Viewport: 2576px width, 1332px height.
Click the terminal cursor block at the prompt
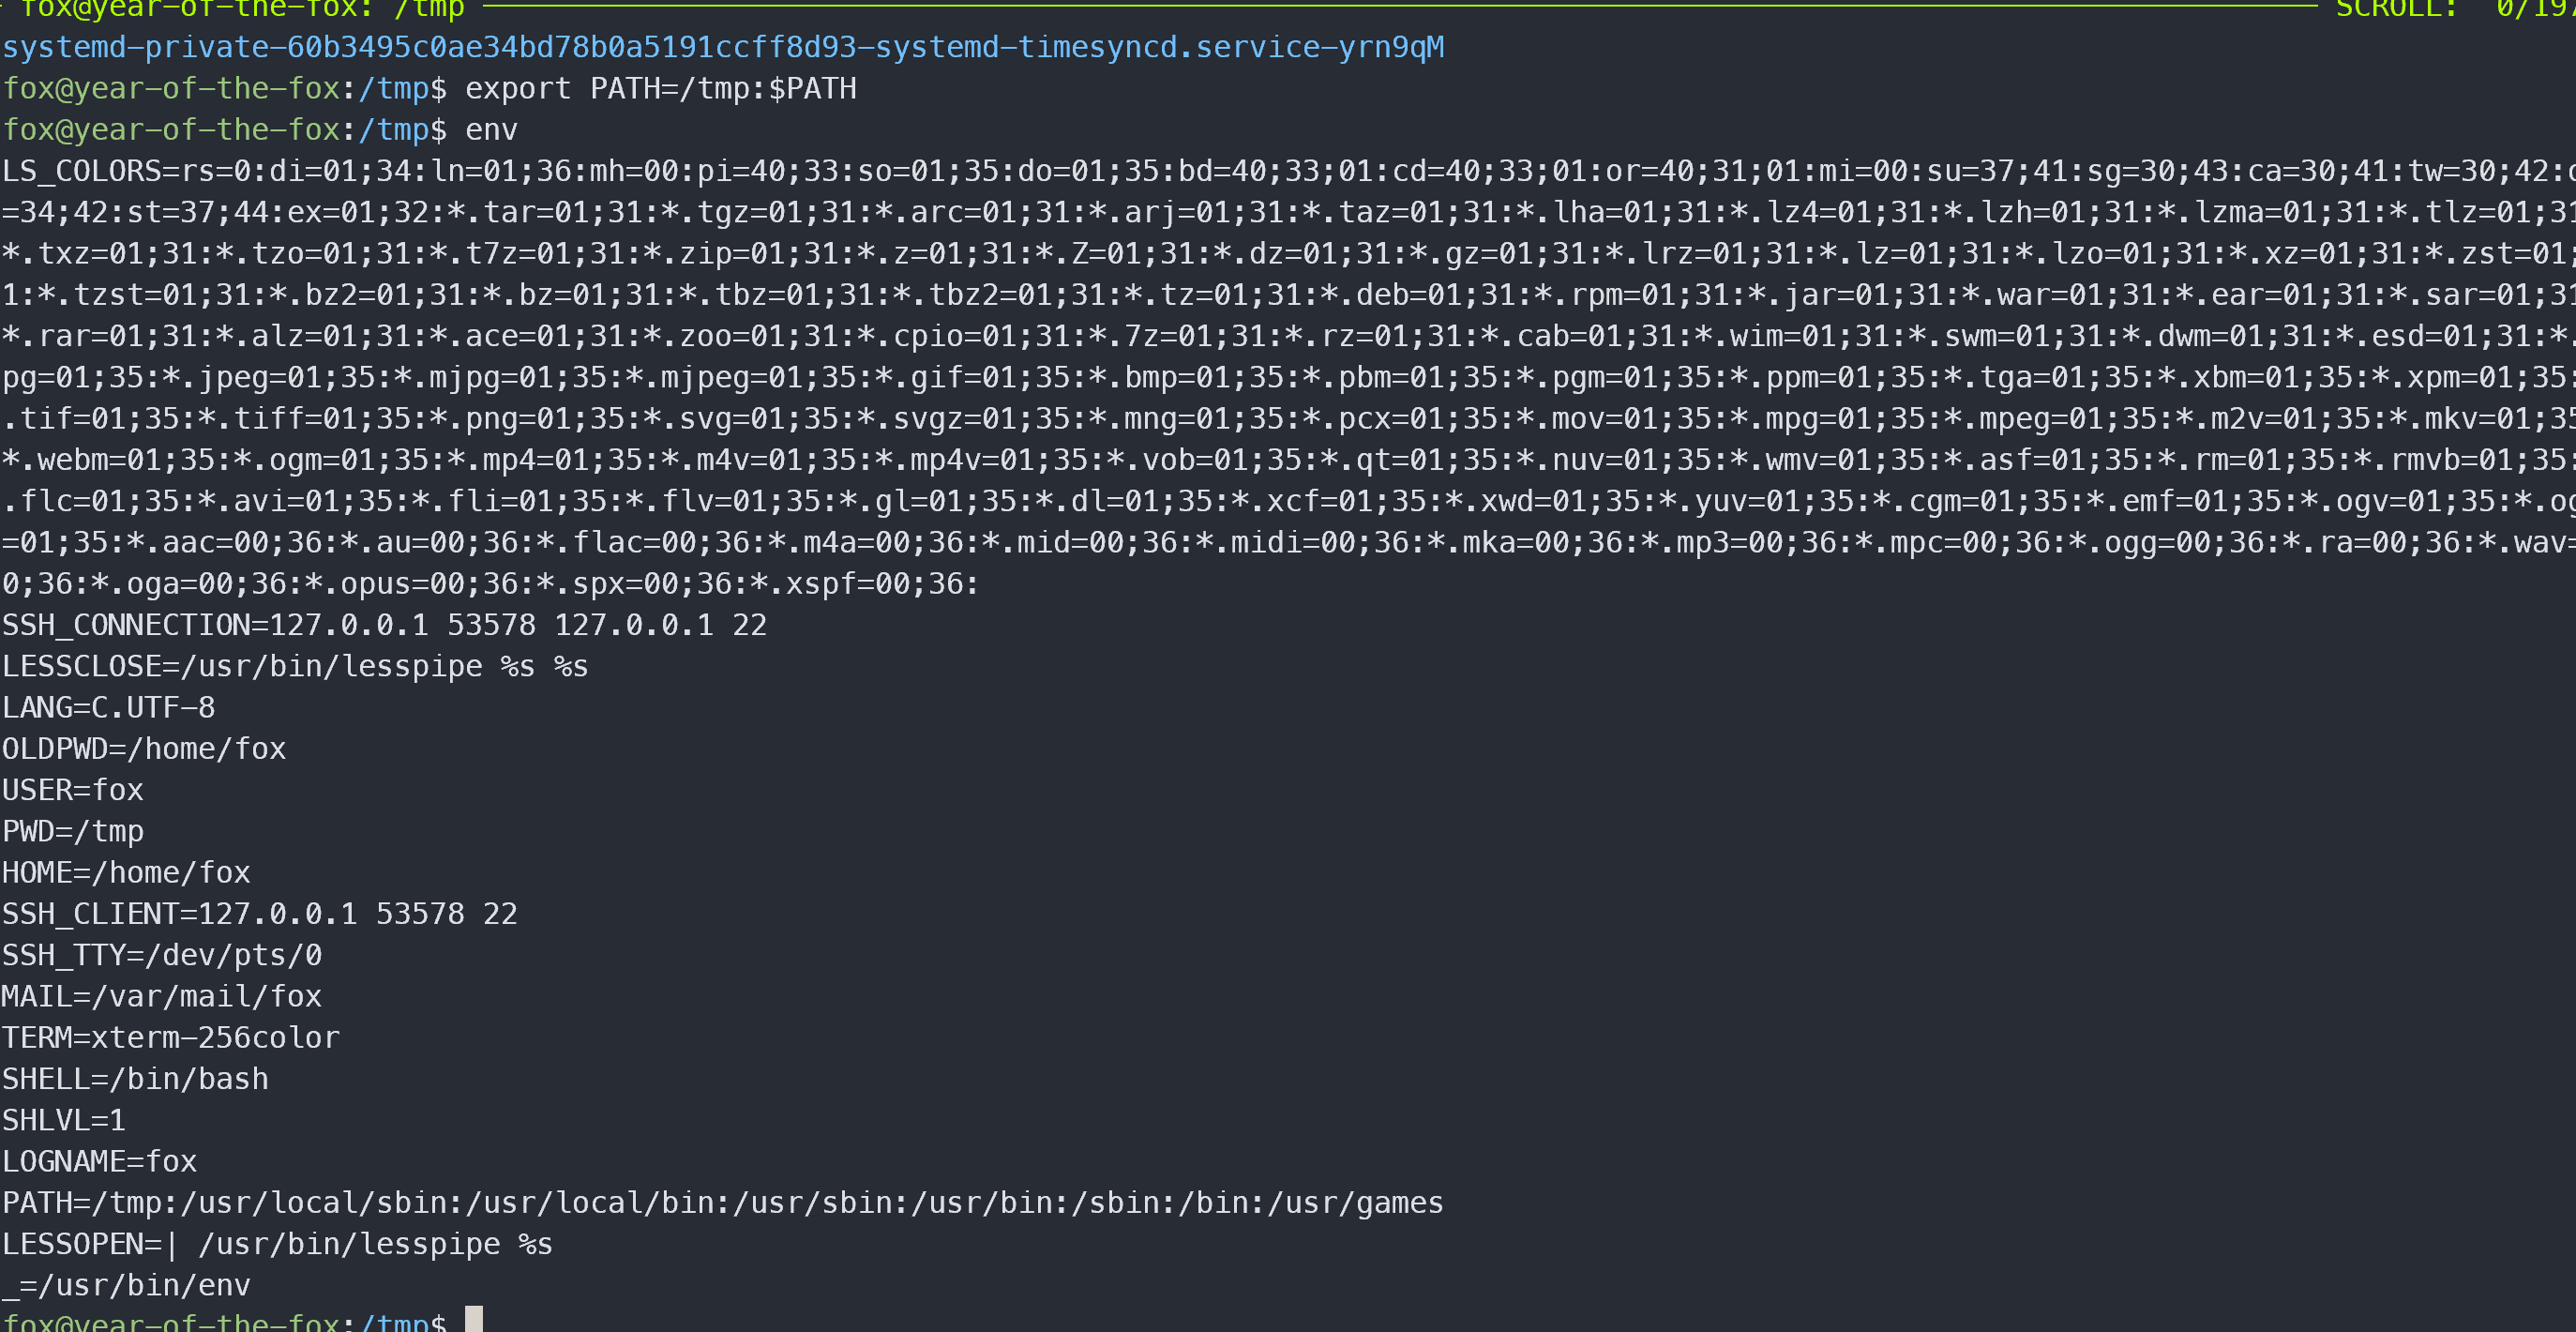point(474,1319)
